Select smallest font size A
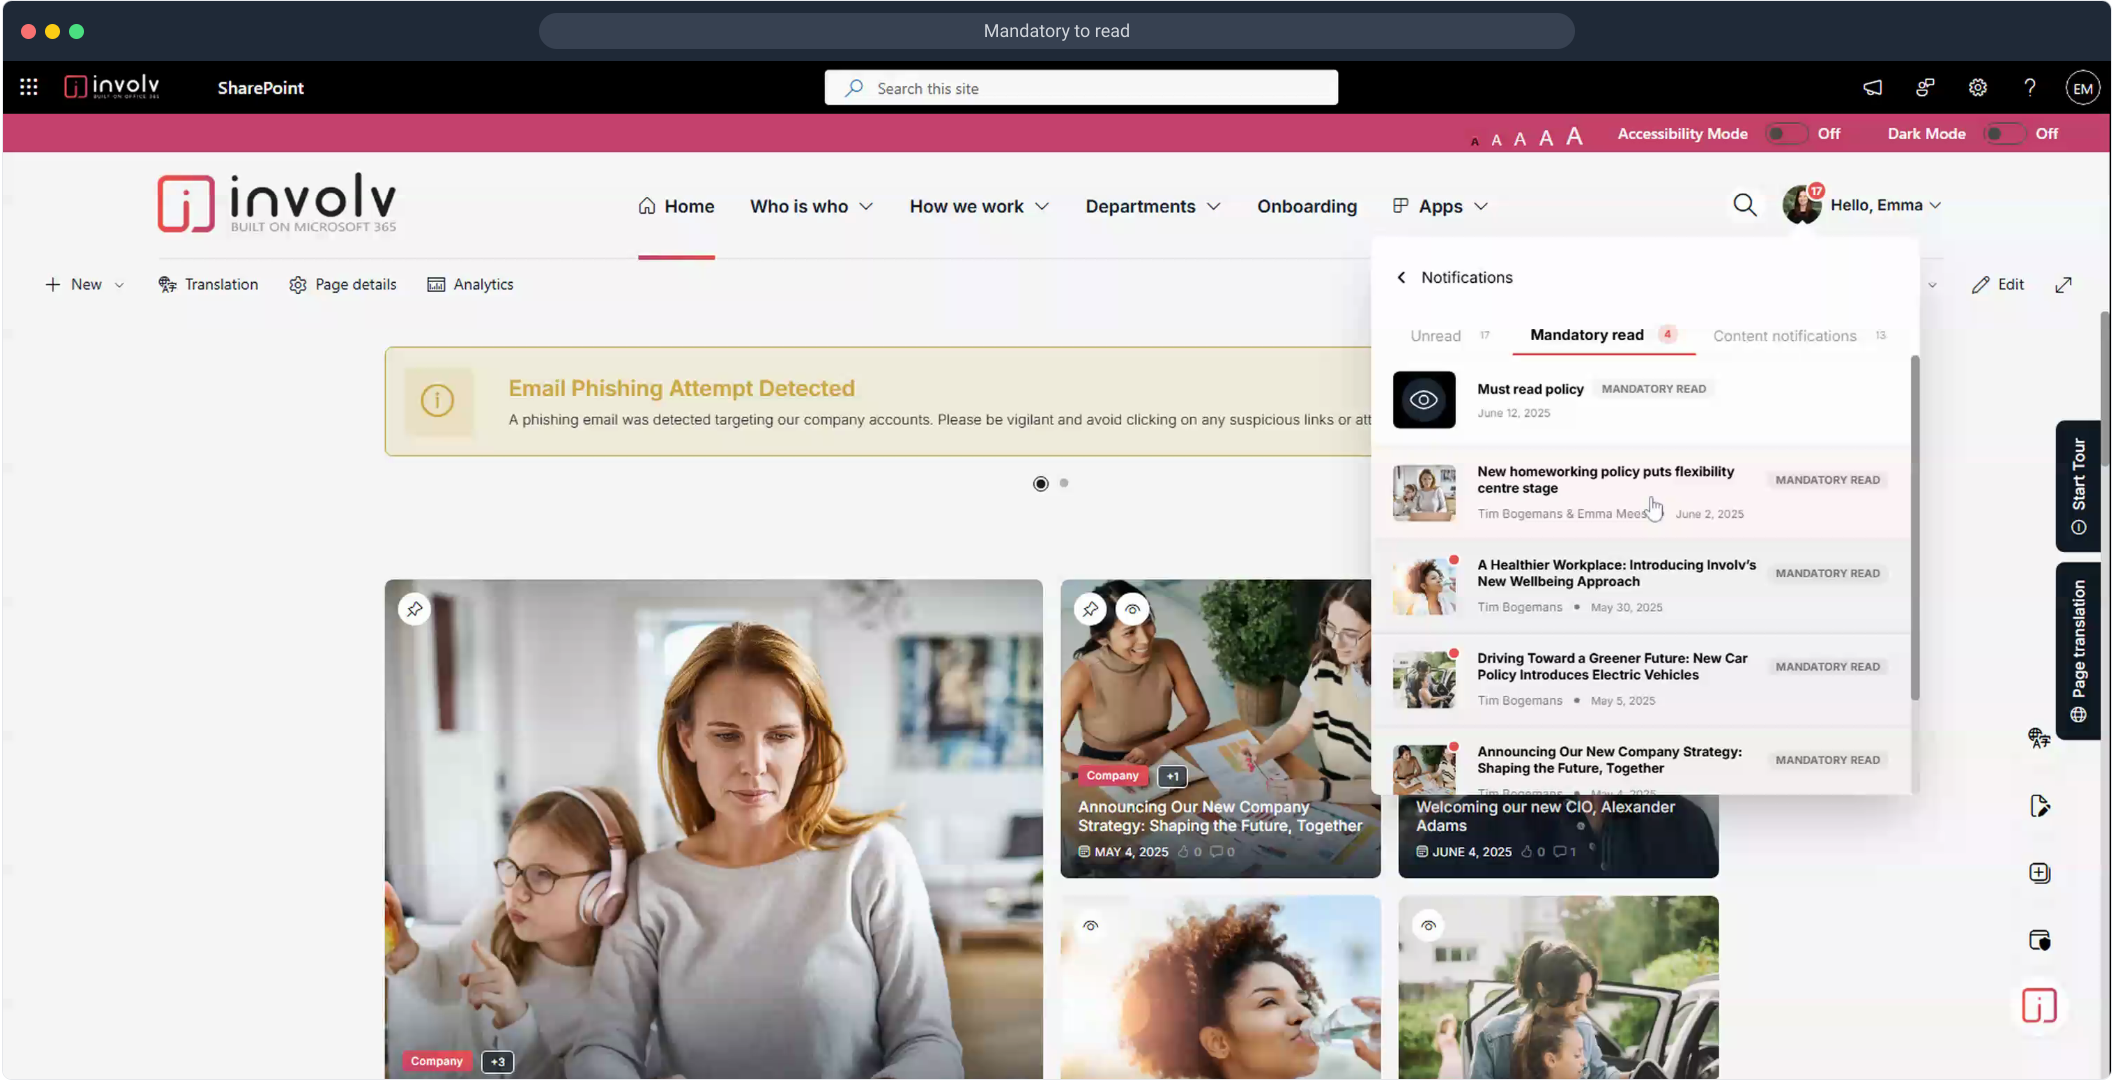The height and width of the screenshot is (1080, 2114). [1475, 142]
